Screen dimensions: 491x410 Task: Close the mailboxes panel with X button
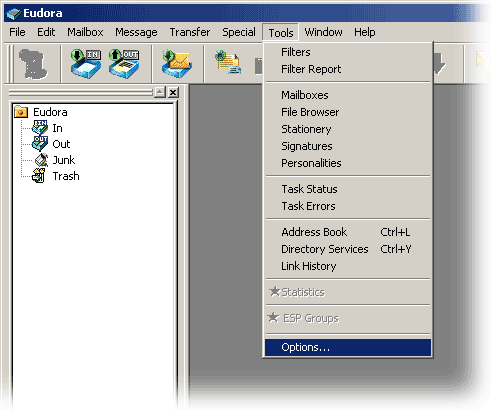pyautogui.click(x=173, y=92)
